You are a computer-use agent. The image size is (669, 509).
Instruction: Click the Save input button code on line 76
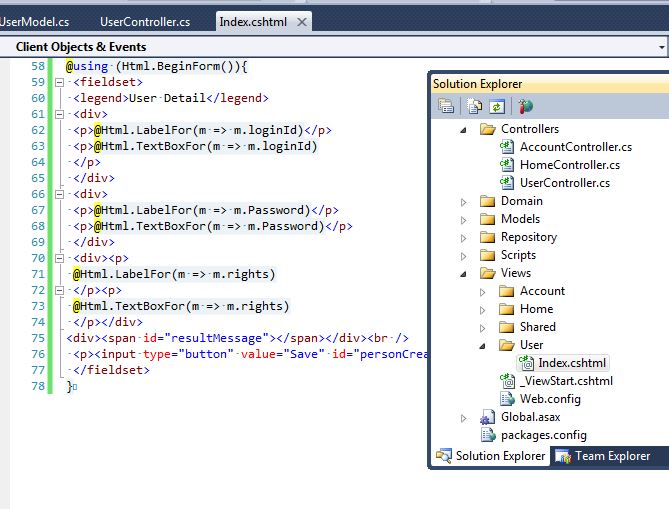point(261,354)
